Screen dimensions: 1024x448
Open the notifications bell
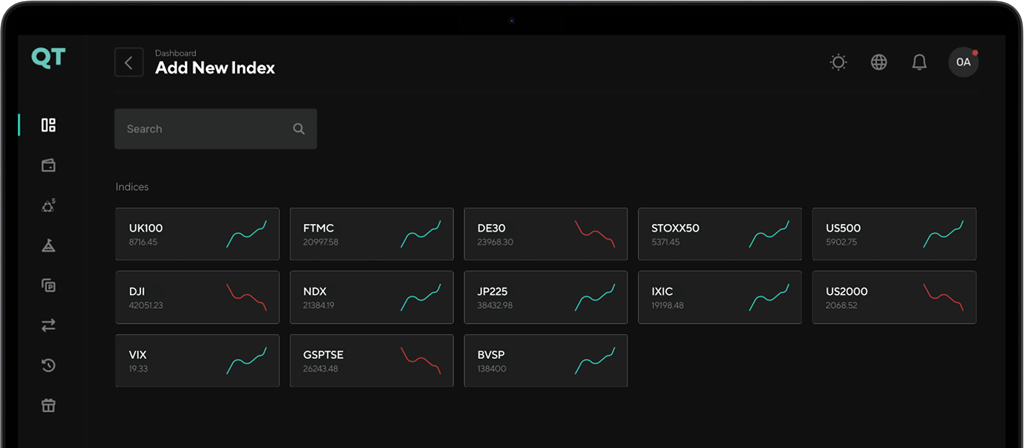pos(919,62)
